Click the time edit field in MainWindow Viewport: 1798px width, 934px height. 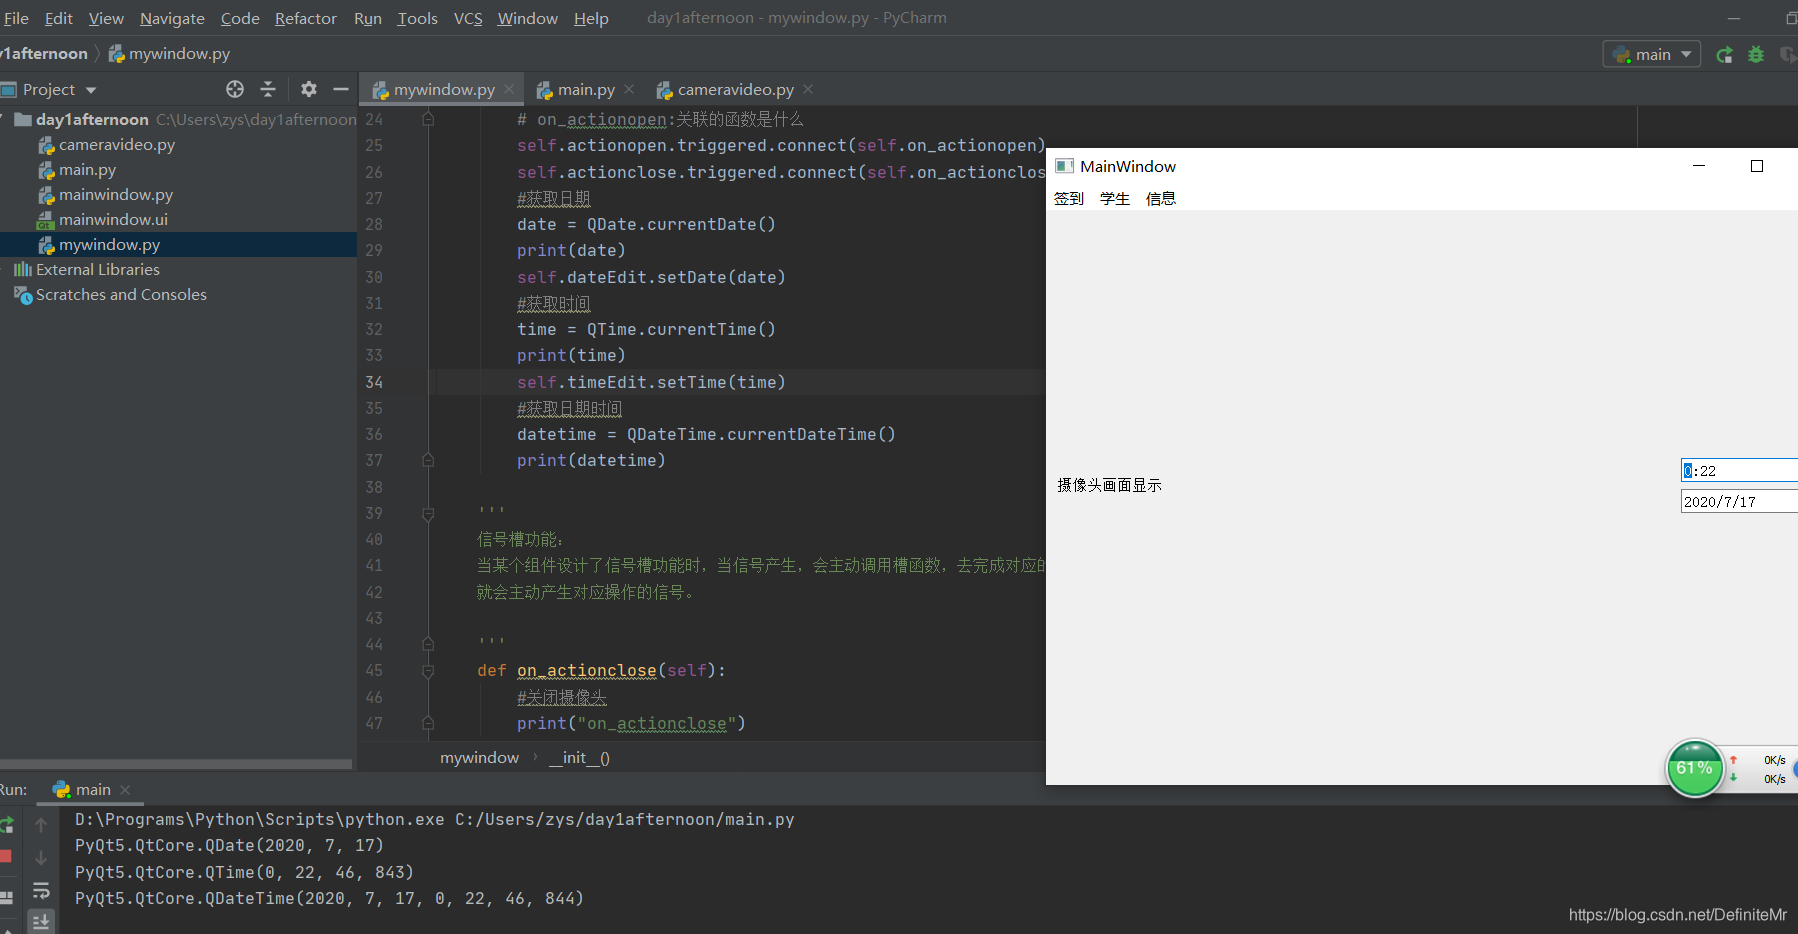tap(1739, 470)
